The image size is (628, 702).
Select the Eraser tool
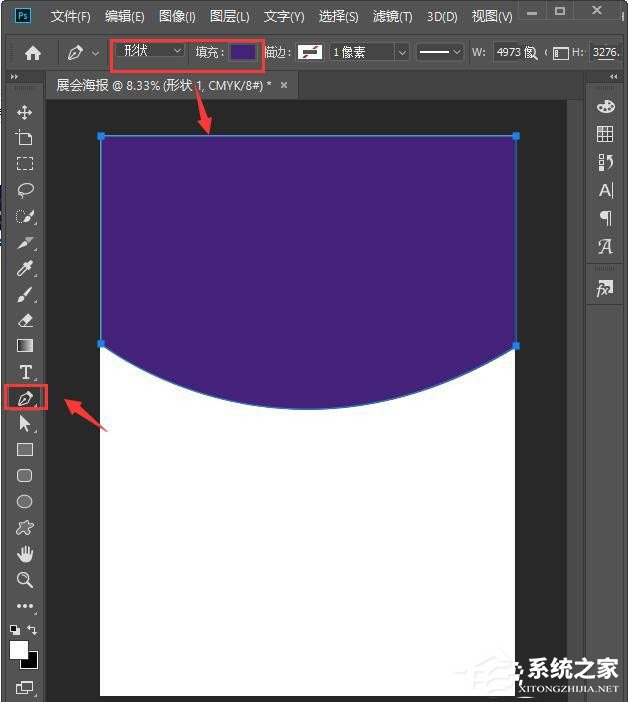(x=25, y=320)
